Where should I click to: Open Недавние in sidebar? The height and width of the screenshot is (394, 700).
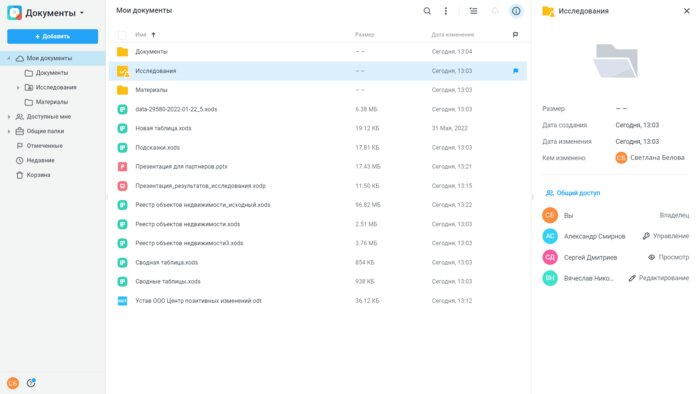(x=41, y=161)
